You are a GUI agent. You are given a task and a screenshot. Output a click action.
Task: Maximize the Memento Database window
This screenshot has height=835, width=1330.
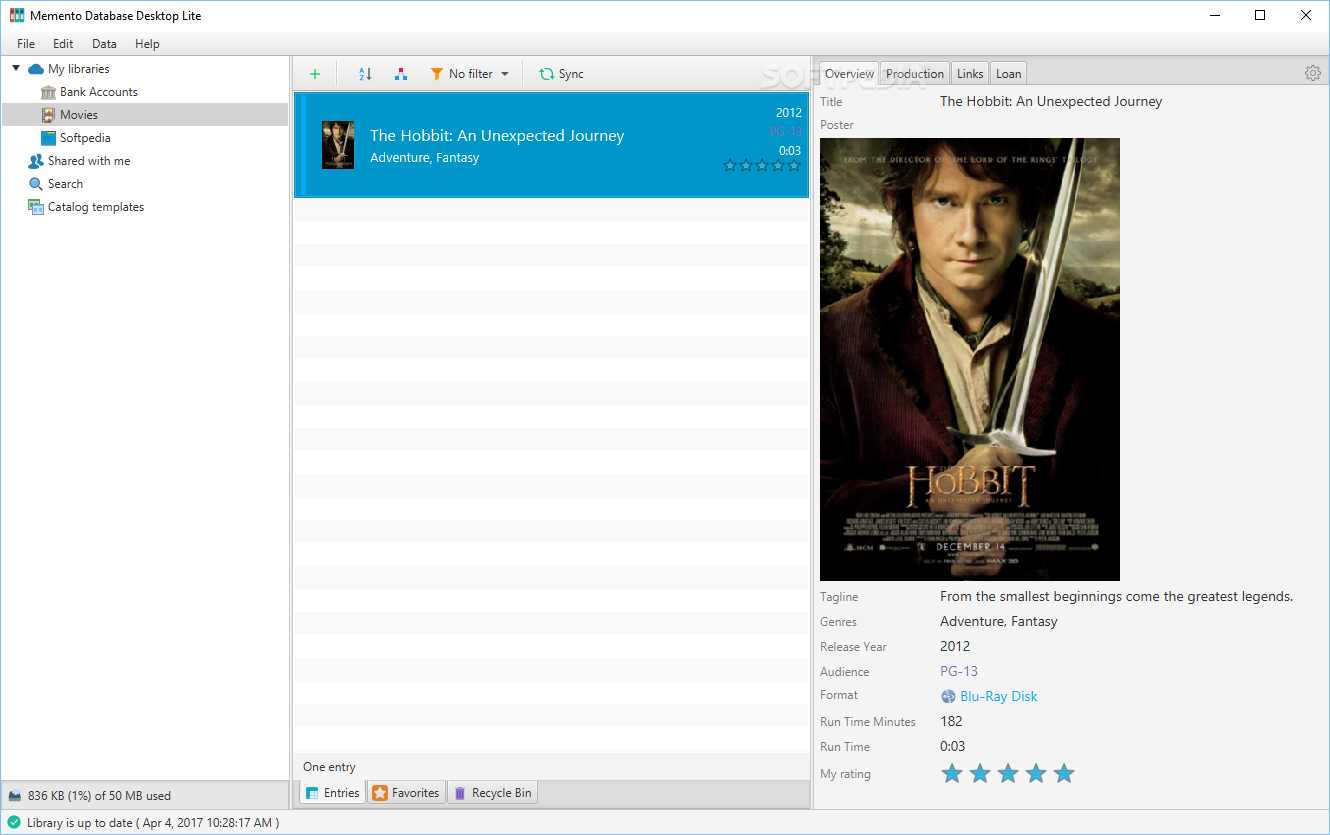[x=1260, y=15]
